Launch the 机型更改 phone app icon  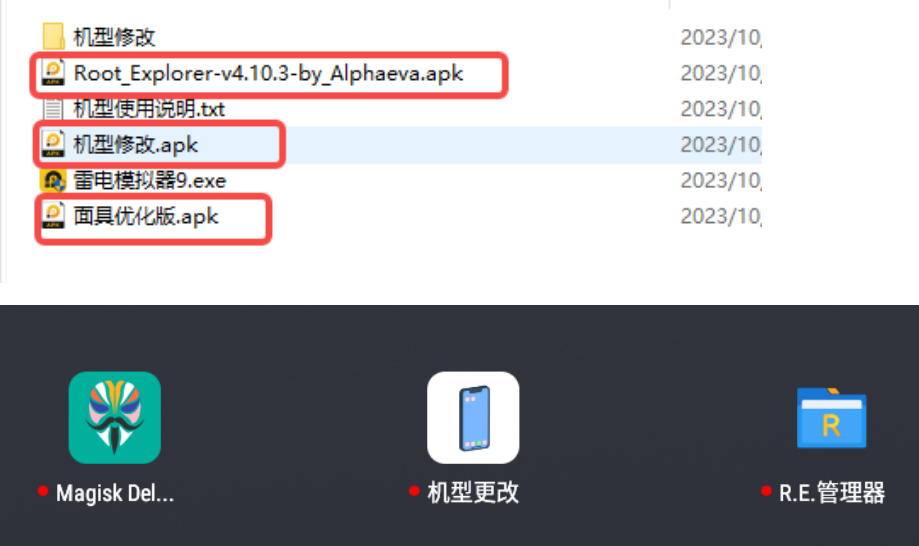[473, 418]
